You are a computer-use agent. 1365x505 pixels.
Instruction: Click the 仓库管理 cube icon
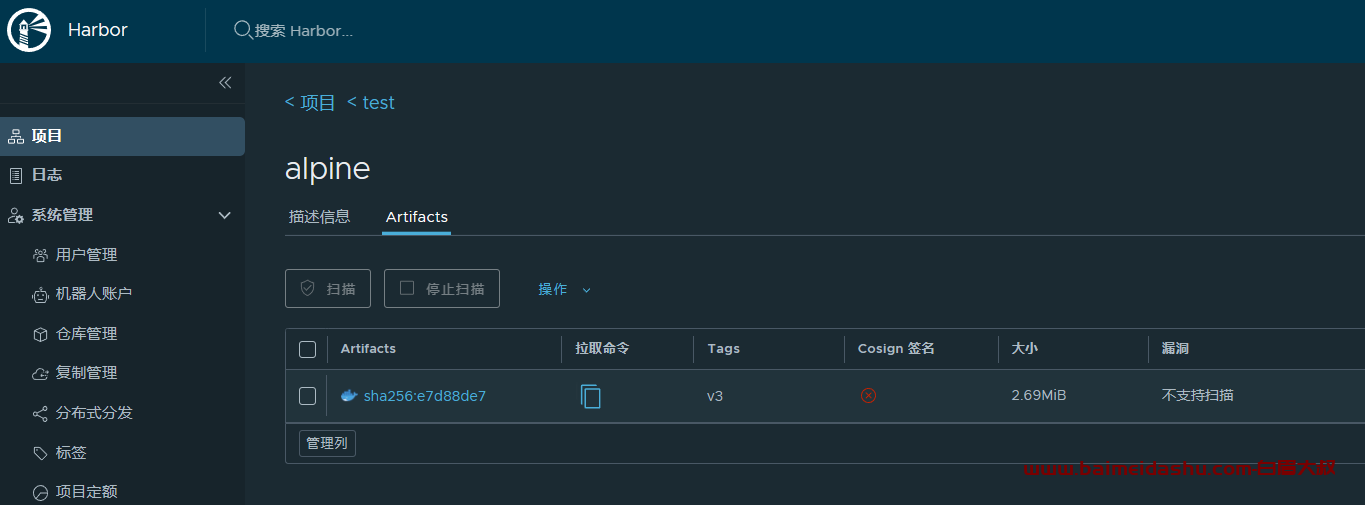click(x=40, y=334)
